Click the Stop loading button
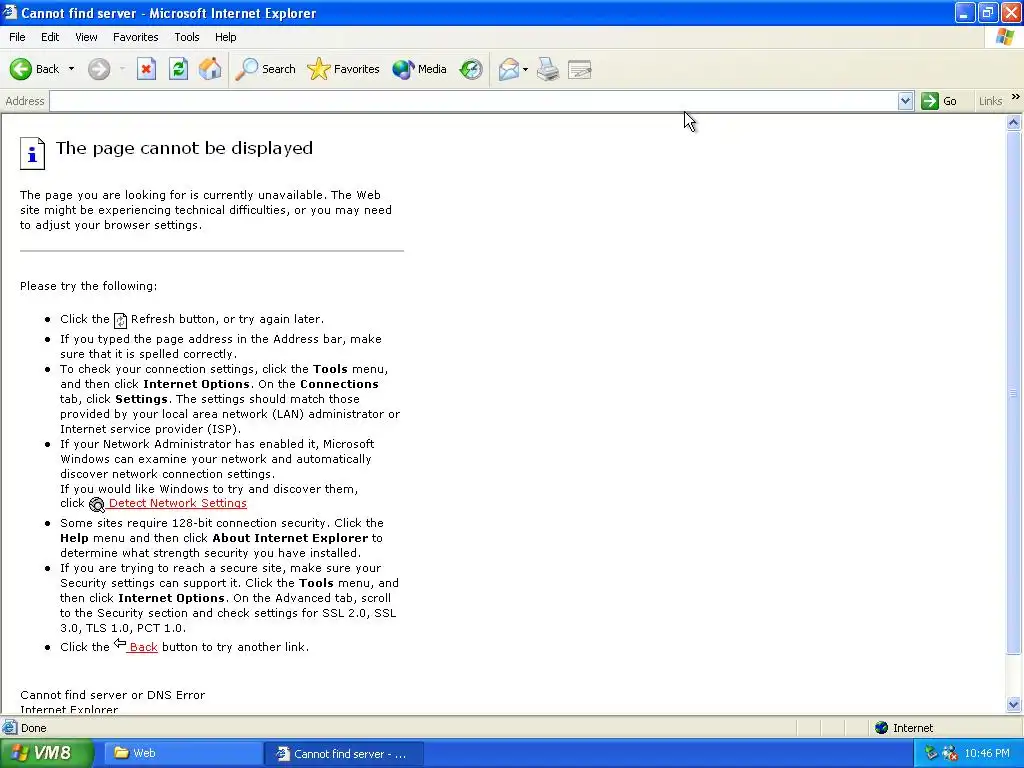Viewport: 1024px width, 768px height. [x=146, y=69]
